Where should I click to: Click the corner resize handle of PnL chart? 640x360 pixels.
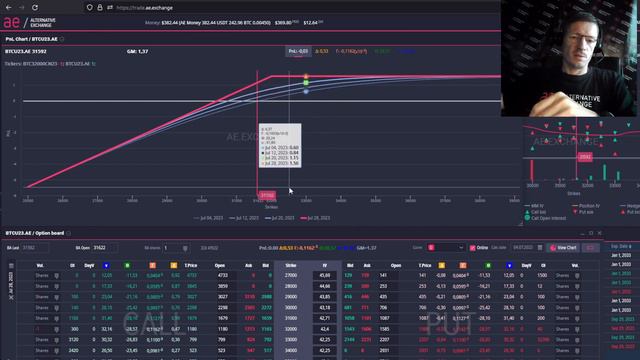tap(520, 223)
